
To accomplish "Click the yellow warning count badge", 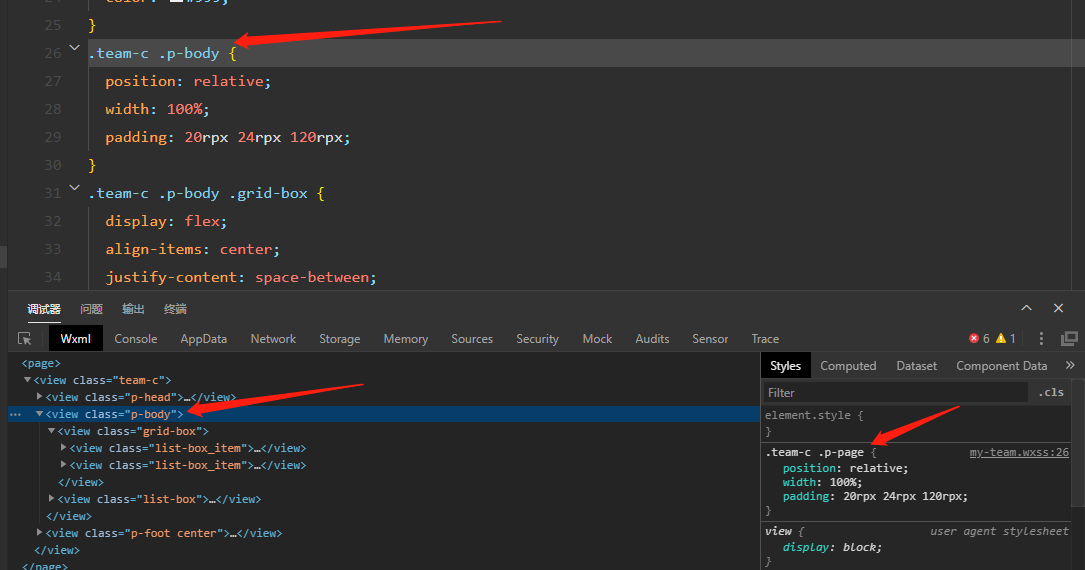I will (1005, 338).
